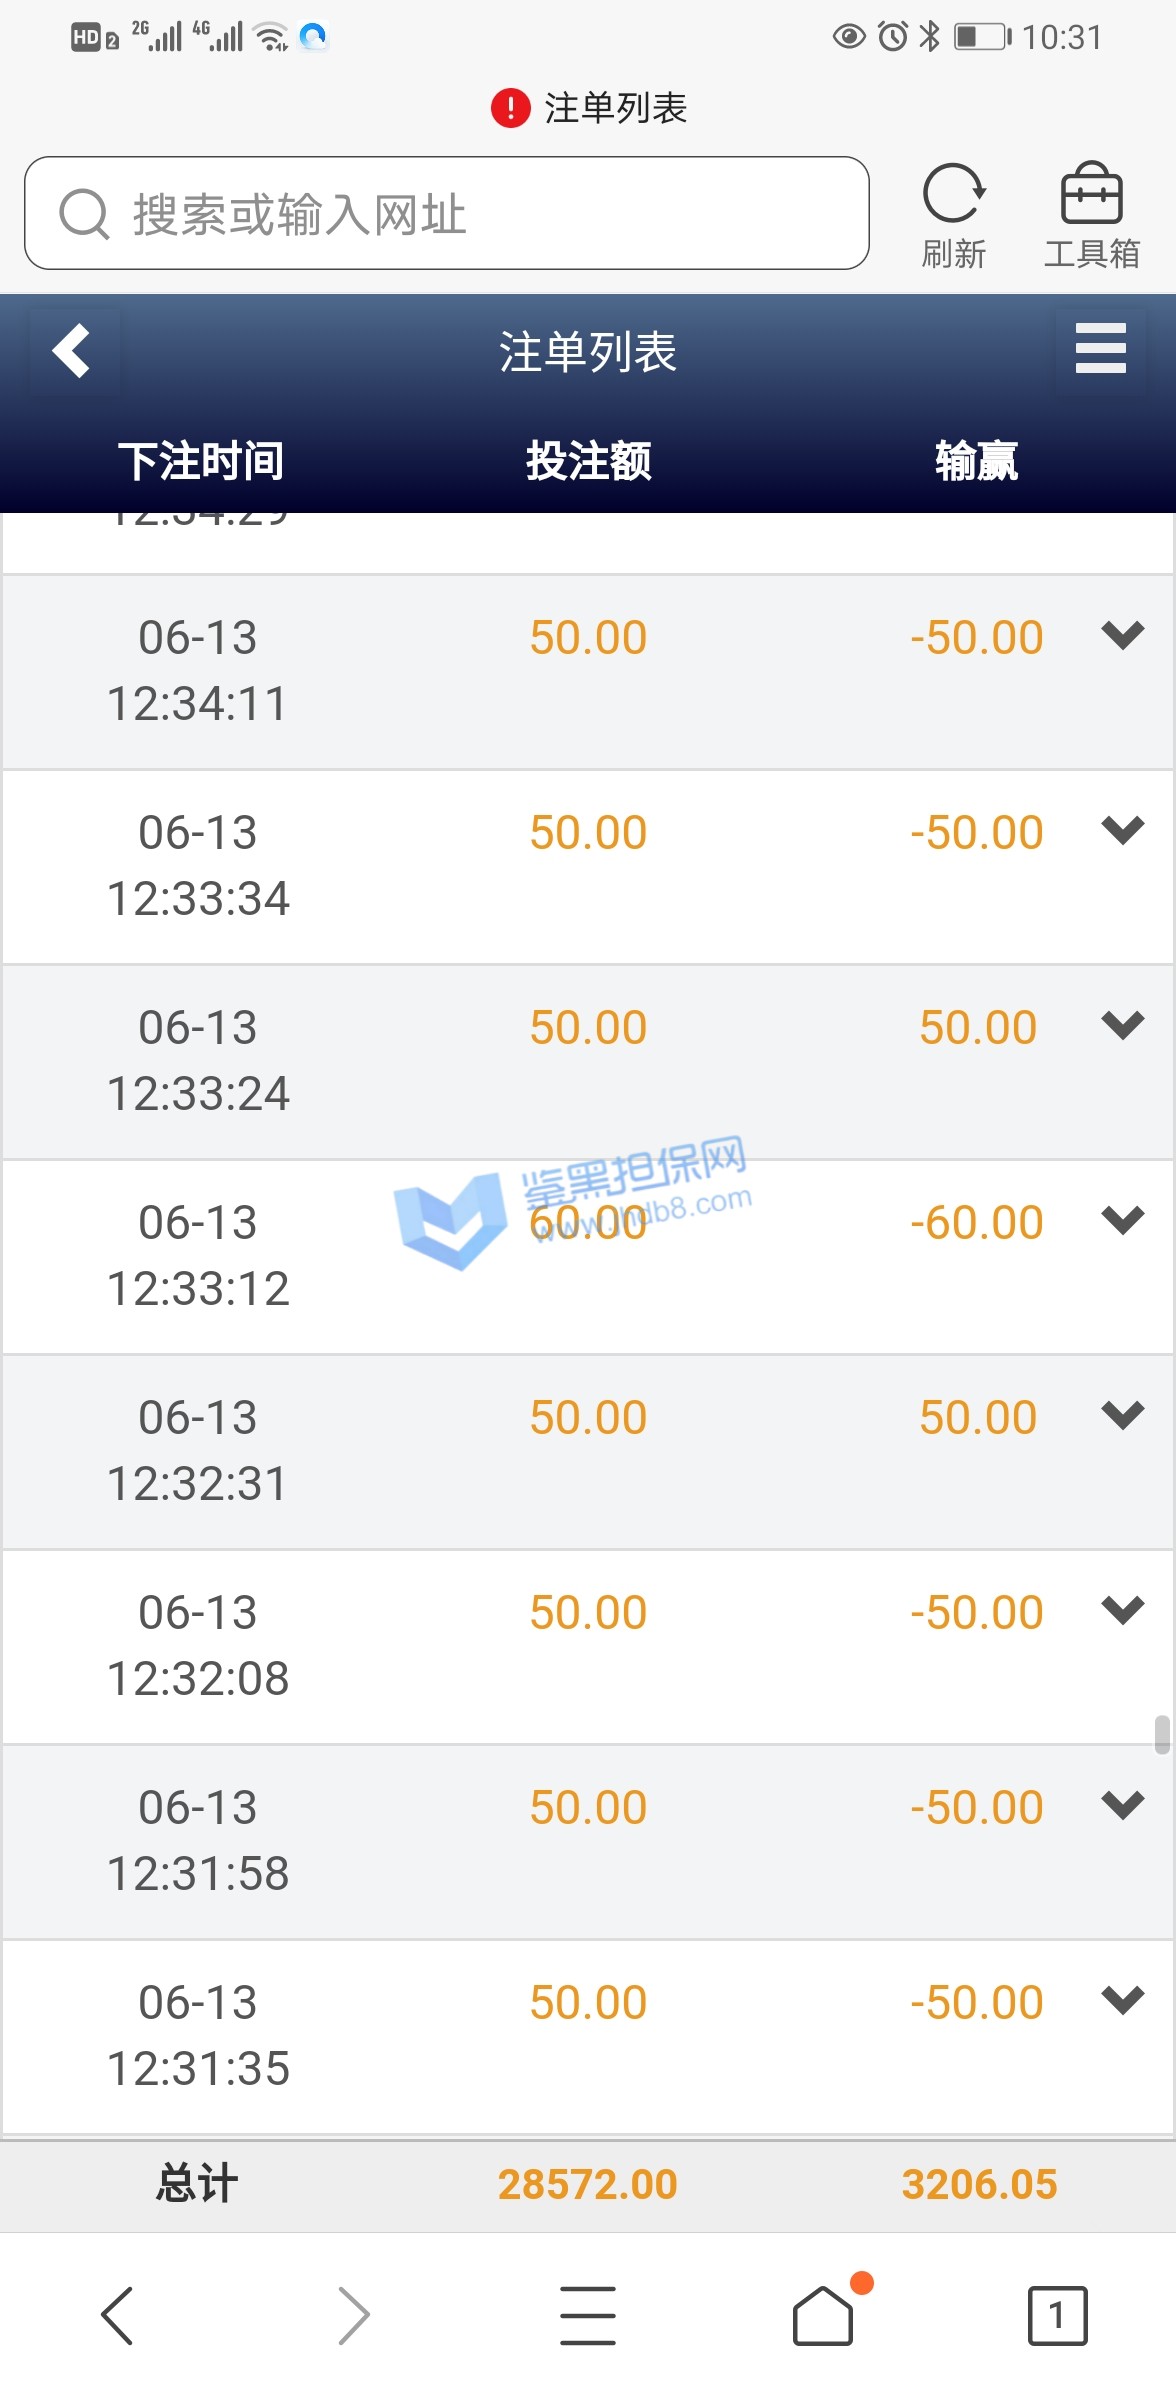The width and height of the screenshot is (1176, 2400).
Task: Tap the 投注额 column header
Action: coord(588,461)
